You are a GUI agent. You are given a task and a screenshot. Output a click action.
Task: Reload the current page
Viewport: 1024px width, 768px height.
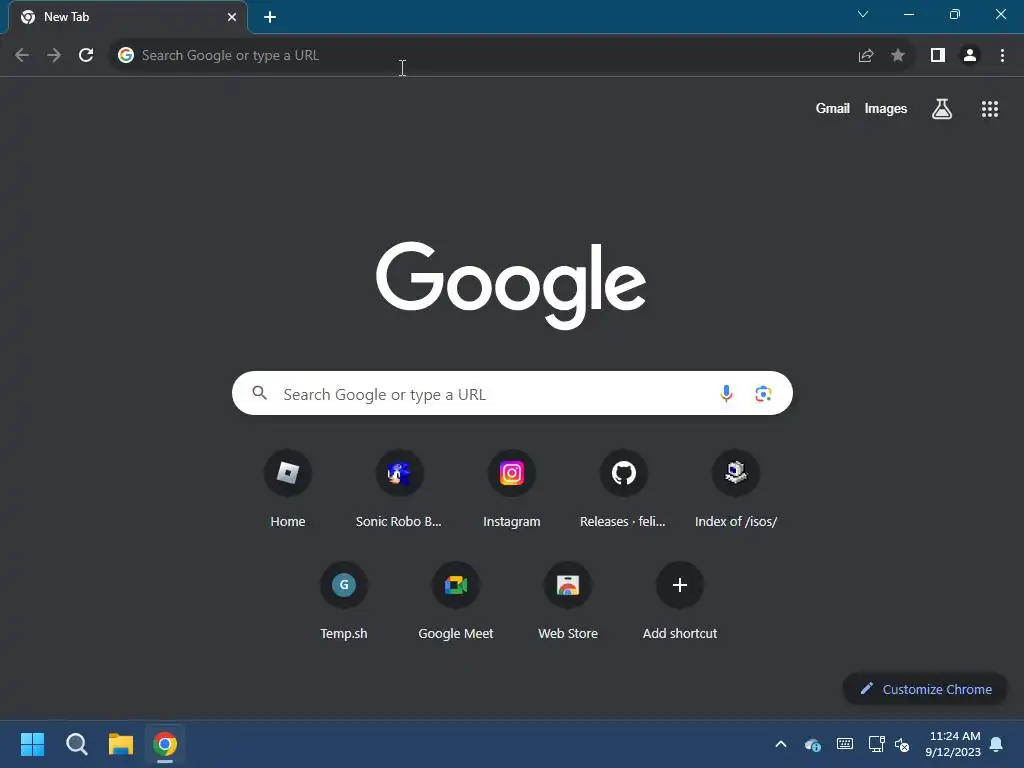[86, 55]
